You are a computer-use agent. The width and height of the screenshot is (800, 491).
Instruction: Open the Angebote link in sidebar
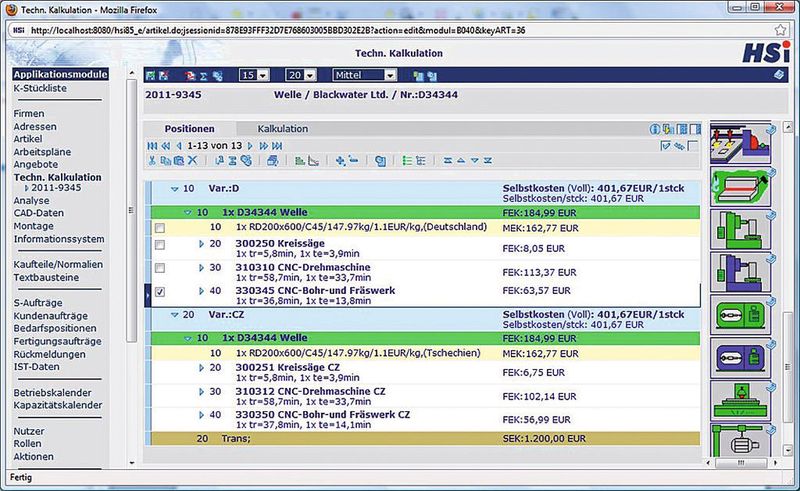(x=36, y=164)
